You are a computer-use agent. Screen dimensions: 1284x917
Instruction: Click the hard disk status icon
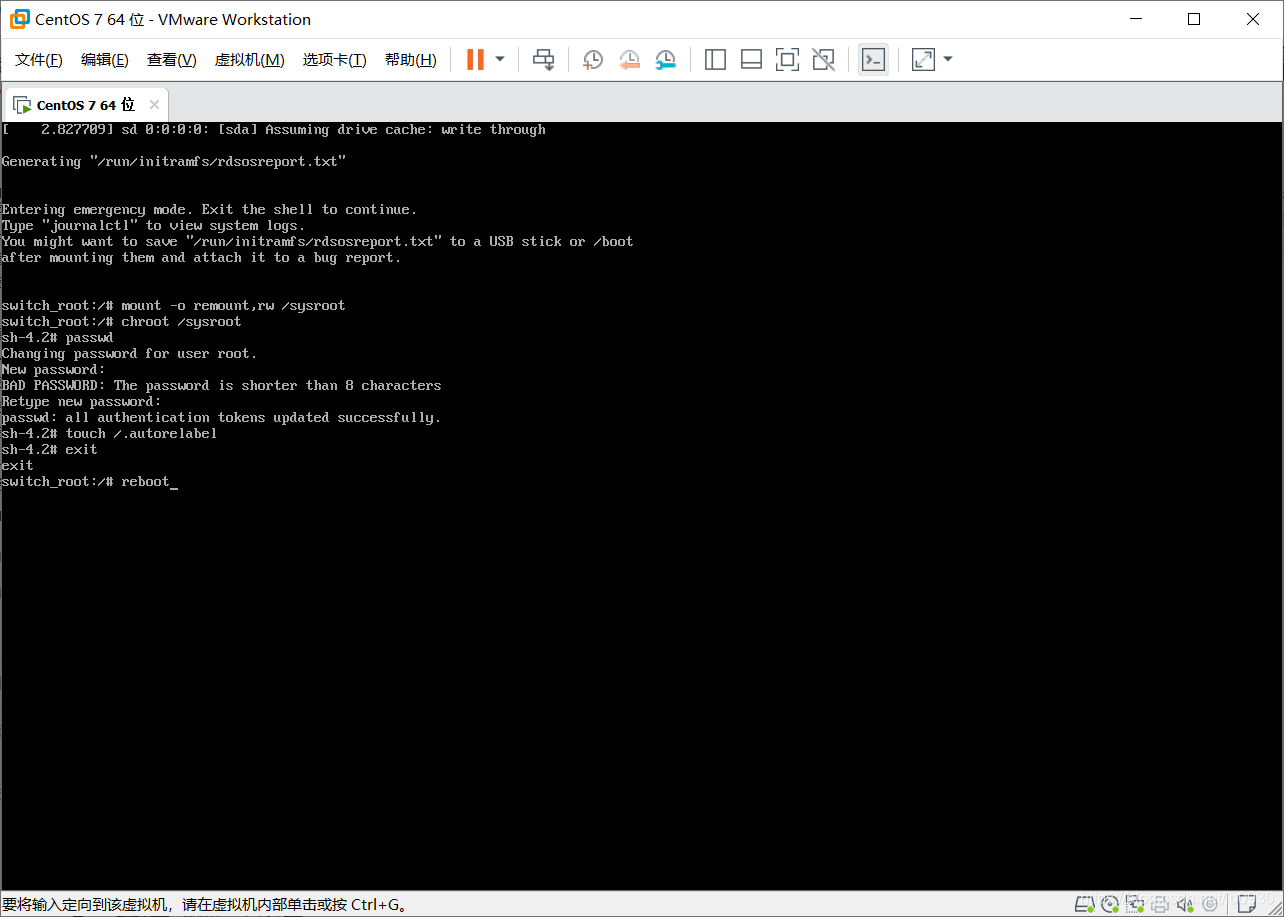tap(1085, 904)
